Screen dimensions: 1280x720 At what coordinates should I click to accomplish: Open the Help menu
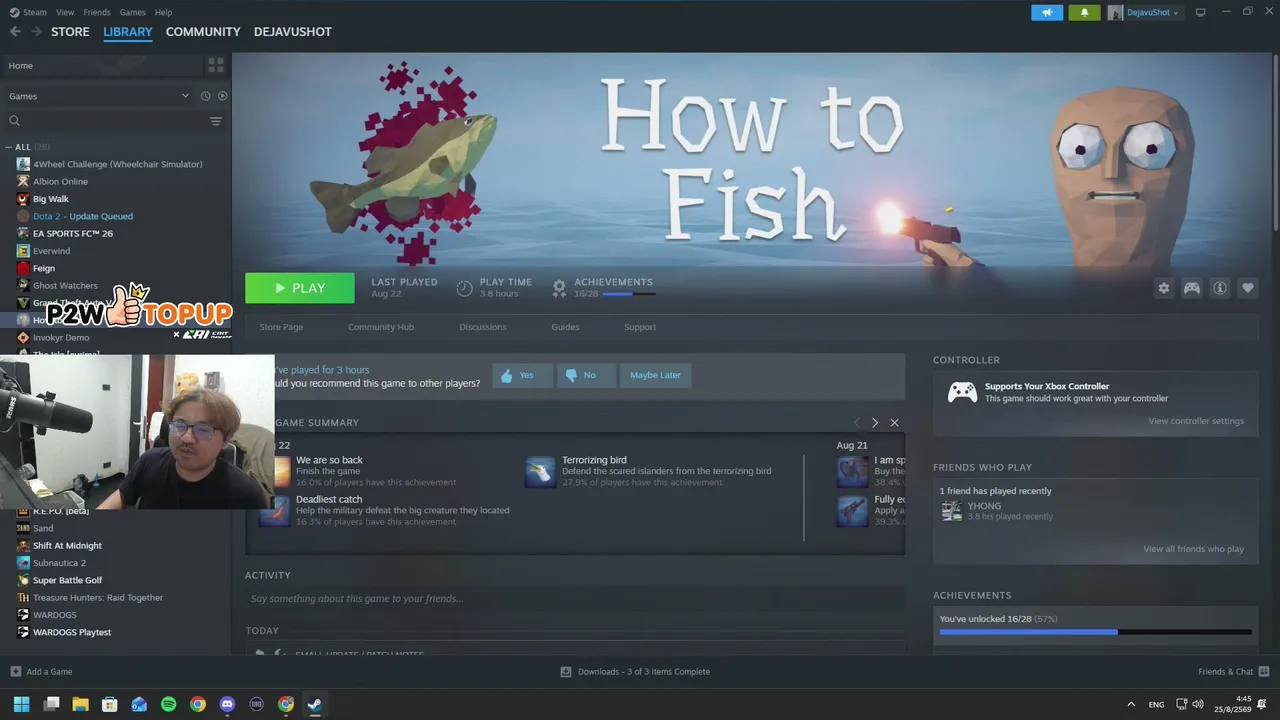tap(163, 12)
